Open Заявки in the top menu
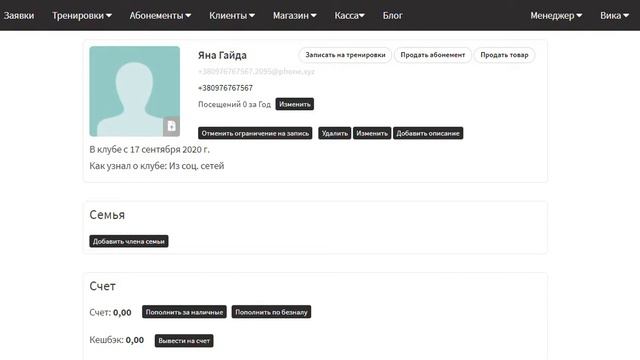This screenshot has height=360, width=640. click(19, 16)
